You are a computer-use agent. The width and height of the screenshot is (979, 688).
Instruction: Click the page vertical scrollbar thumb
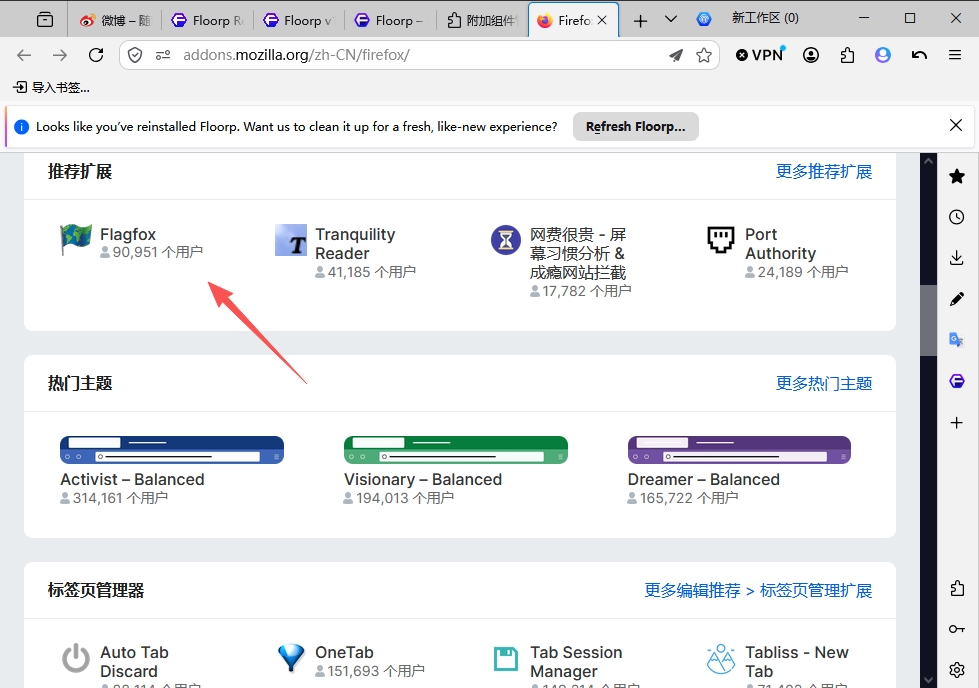928,320
